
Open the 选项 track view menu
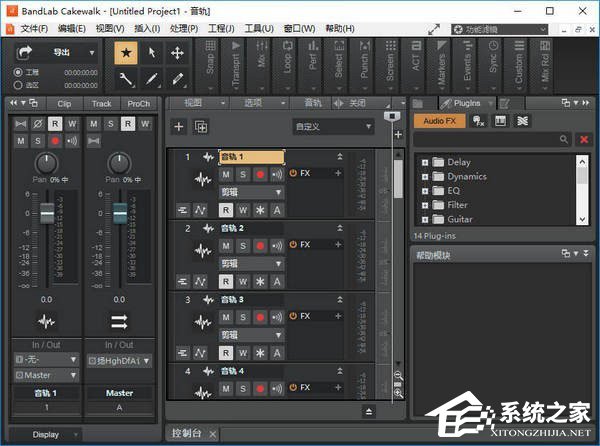259,103
